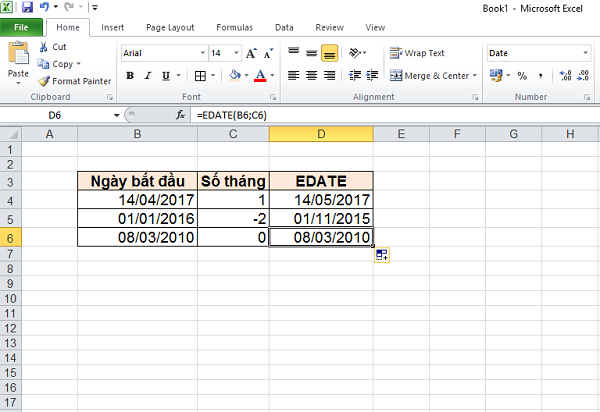Viewport: 600px width, 412px height.
Task: Open the Name Box dropdown arrow
Action: pos(117,116)
